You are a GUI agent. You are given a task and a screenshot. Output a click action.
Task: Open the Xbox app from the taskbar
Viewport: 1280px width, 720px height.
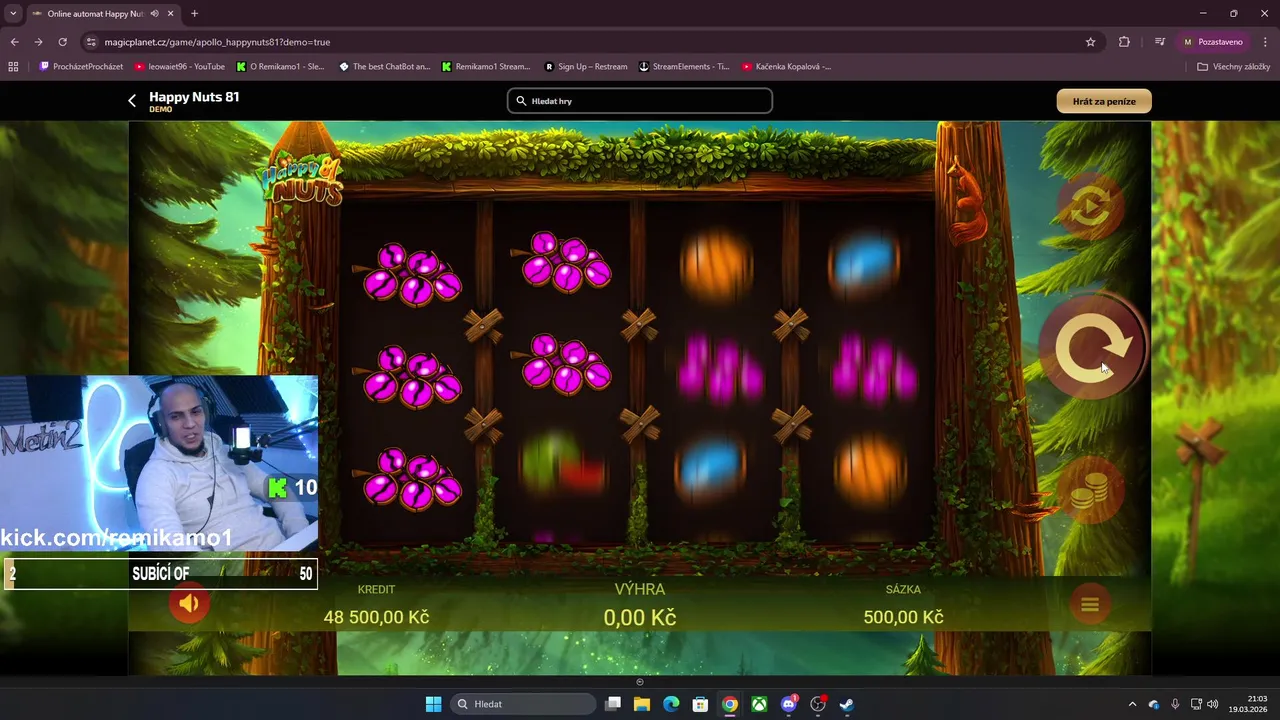[x=760, y=704]
